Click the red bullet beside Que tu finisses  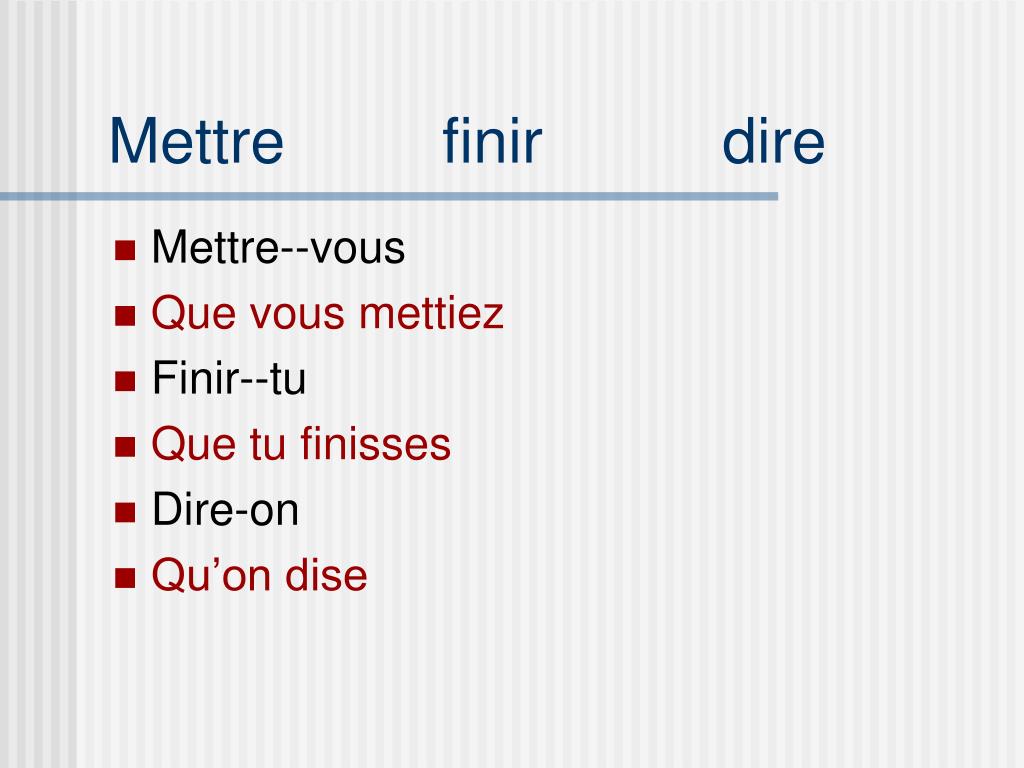click(x=125, y=447)
